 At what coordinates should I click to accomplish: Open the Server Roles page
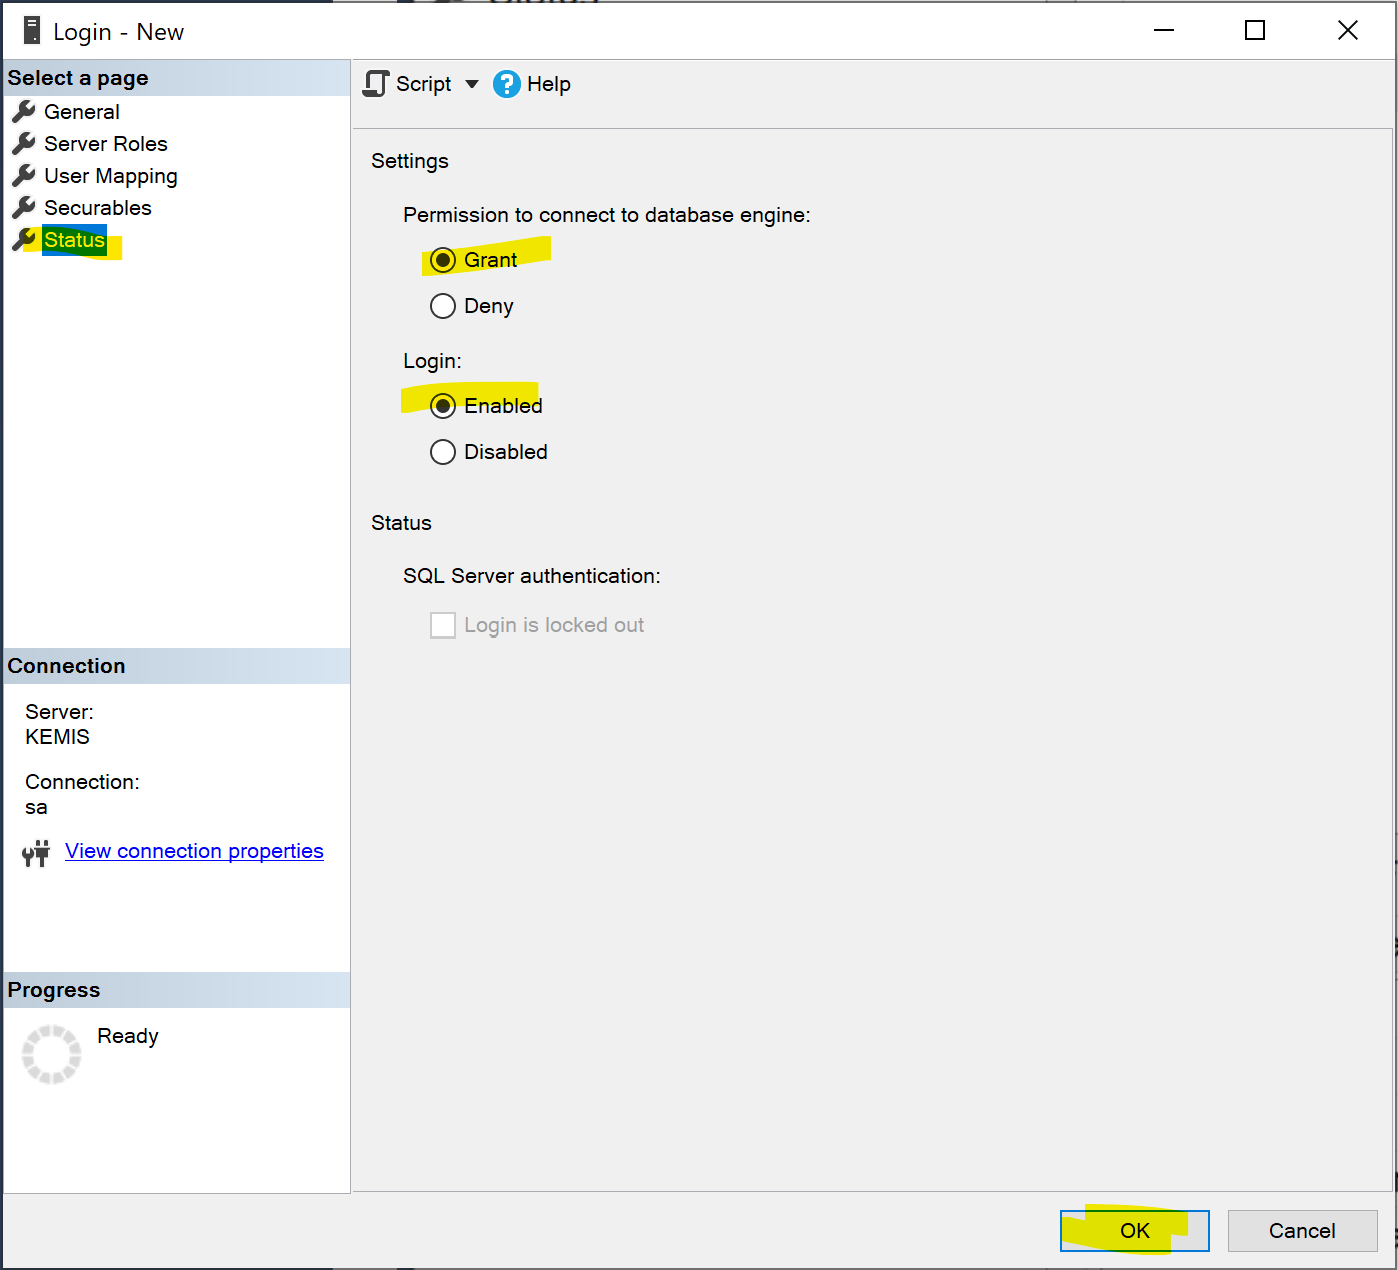105,144
